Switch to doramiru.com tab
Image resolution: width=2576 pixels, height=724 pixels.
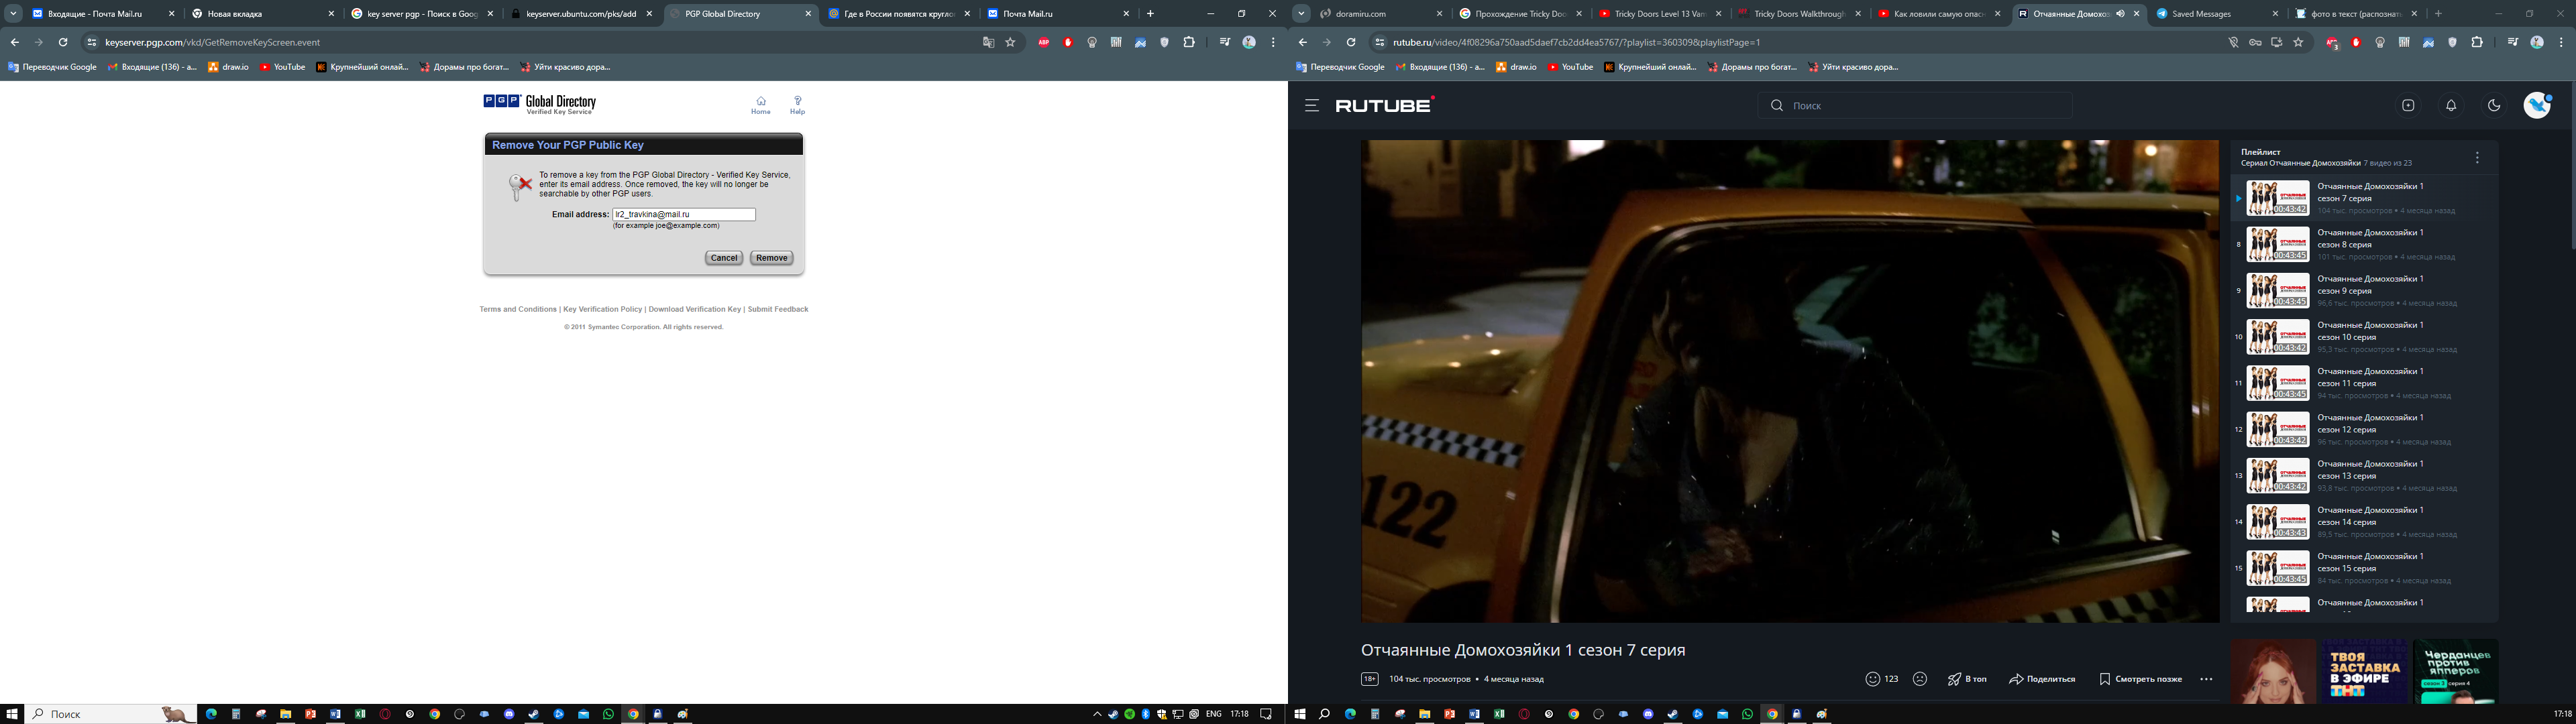(x=1381, y=14)
